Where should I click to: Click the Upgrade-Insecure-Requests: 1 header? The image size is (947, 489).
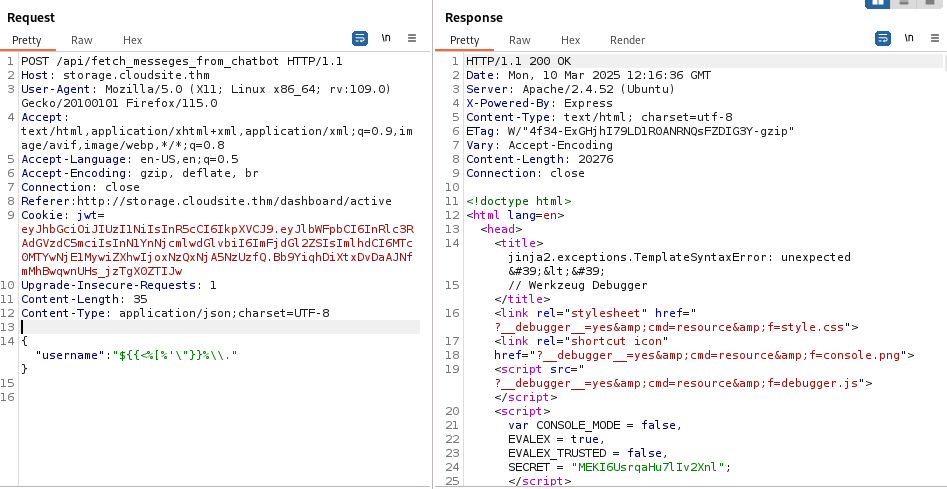(x=118, y=285)
